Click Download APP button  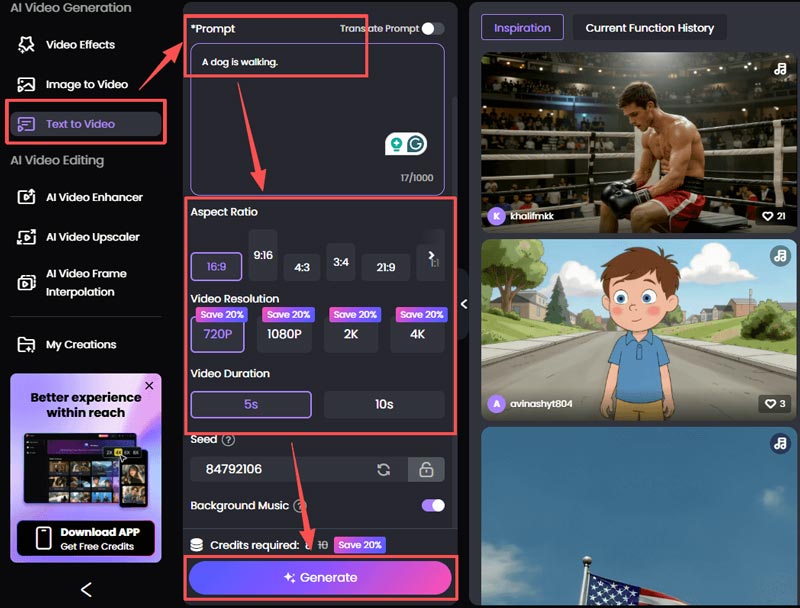tap(86, 539)
